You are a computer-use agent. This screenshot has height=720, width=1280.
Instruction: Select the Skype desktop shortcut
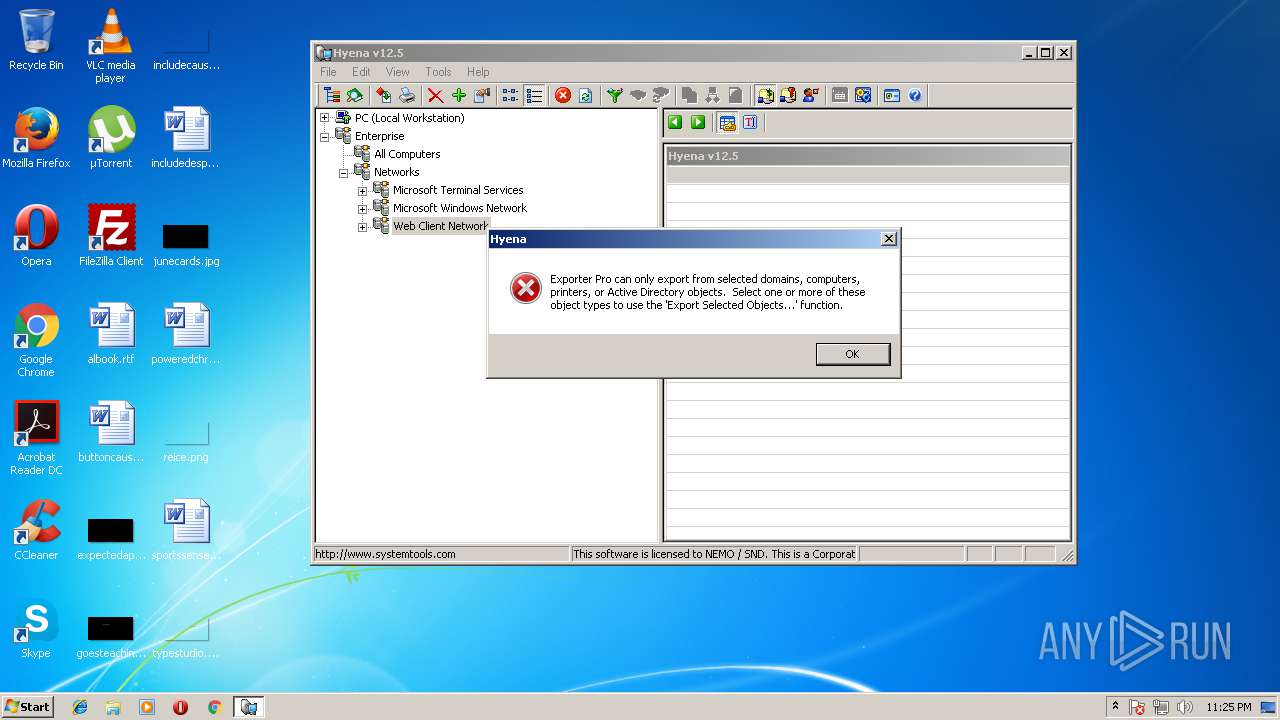click(36, 628)
